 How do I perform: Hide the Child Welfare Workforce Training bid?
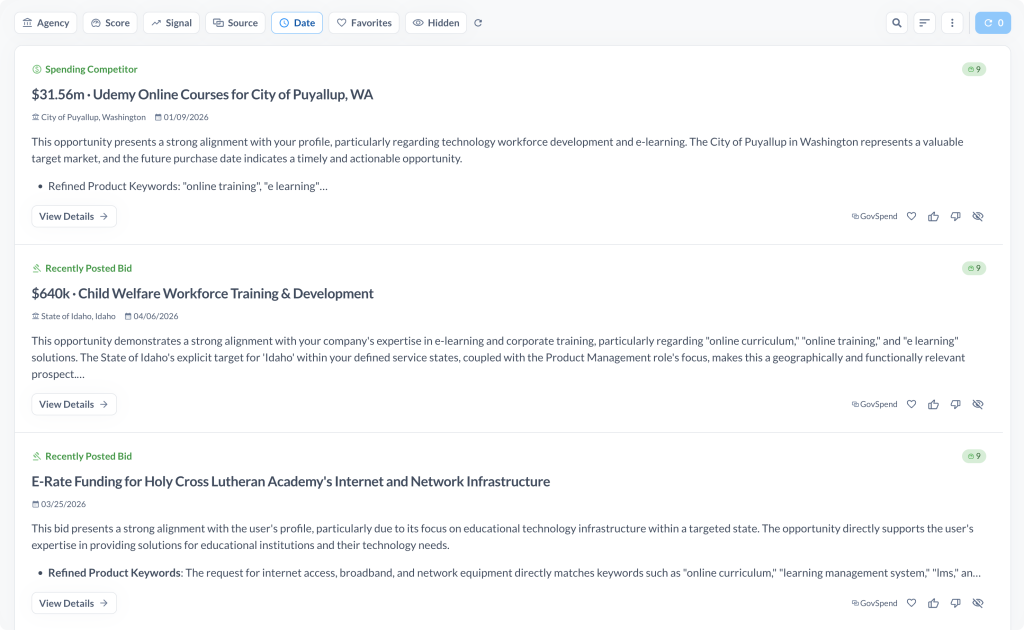pyautogui.click(x=978, y=404)
